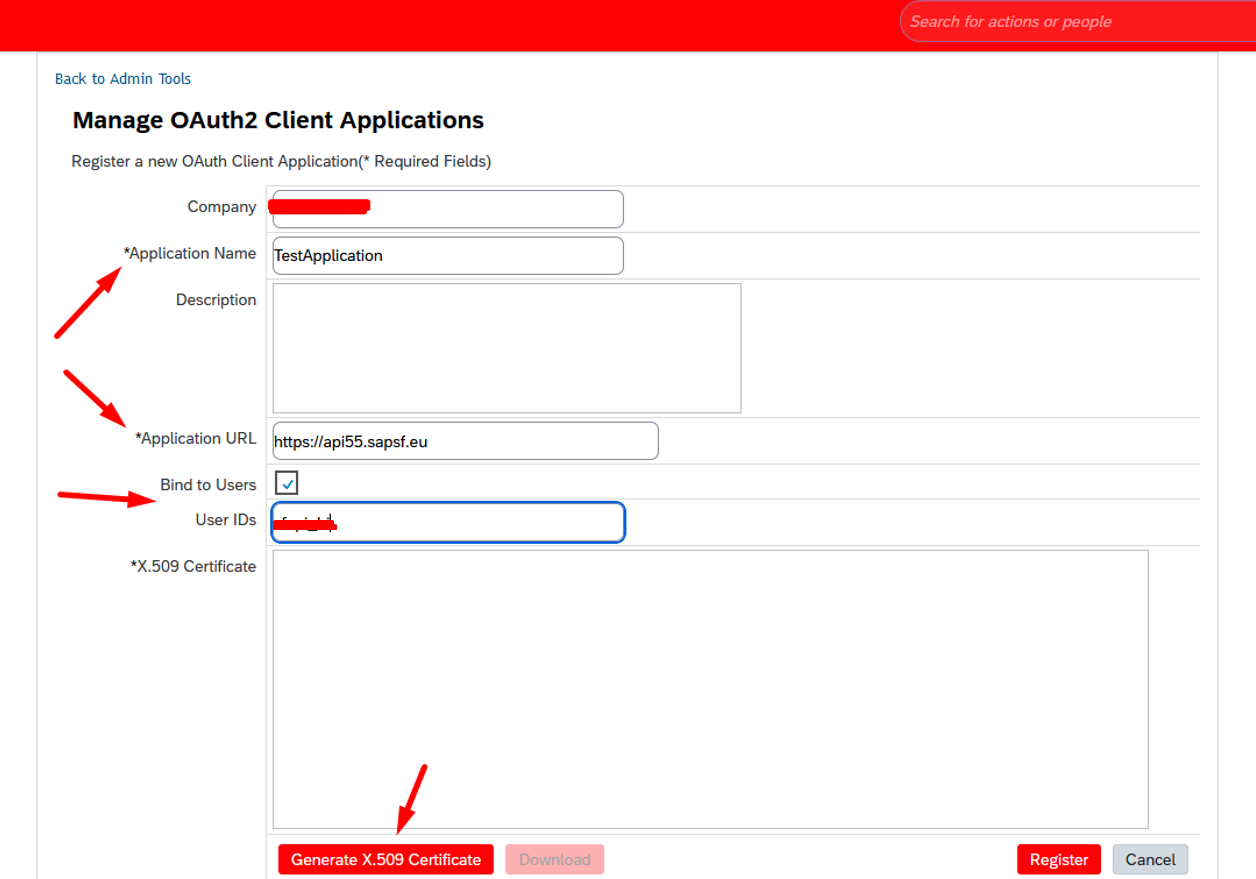Click the User IDs label

point(226,520)
